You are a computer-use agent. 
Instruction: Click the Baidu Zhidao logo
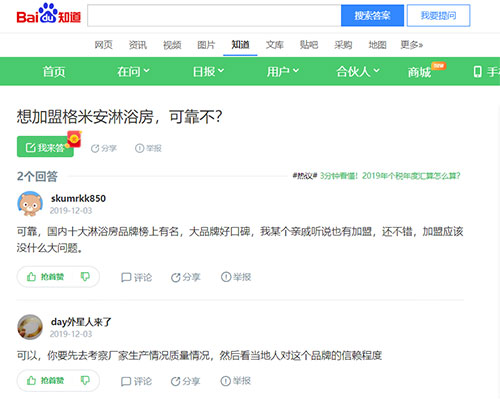point(49,14)
